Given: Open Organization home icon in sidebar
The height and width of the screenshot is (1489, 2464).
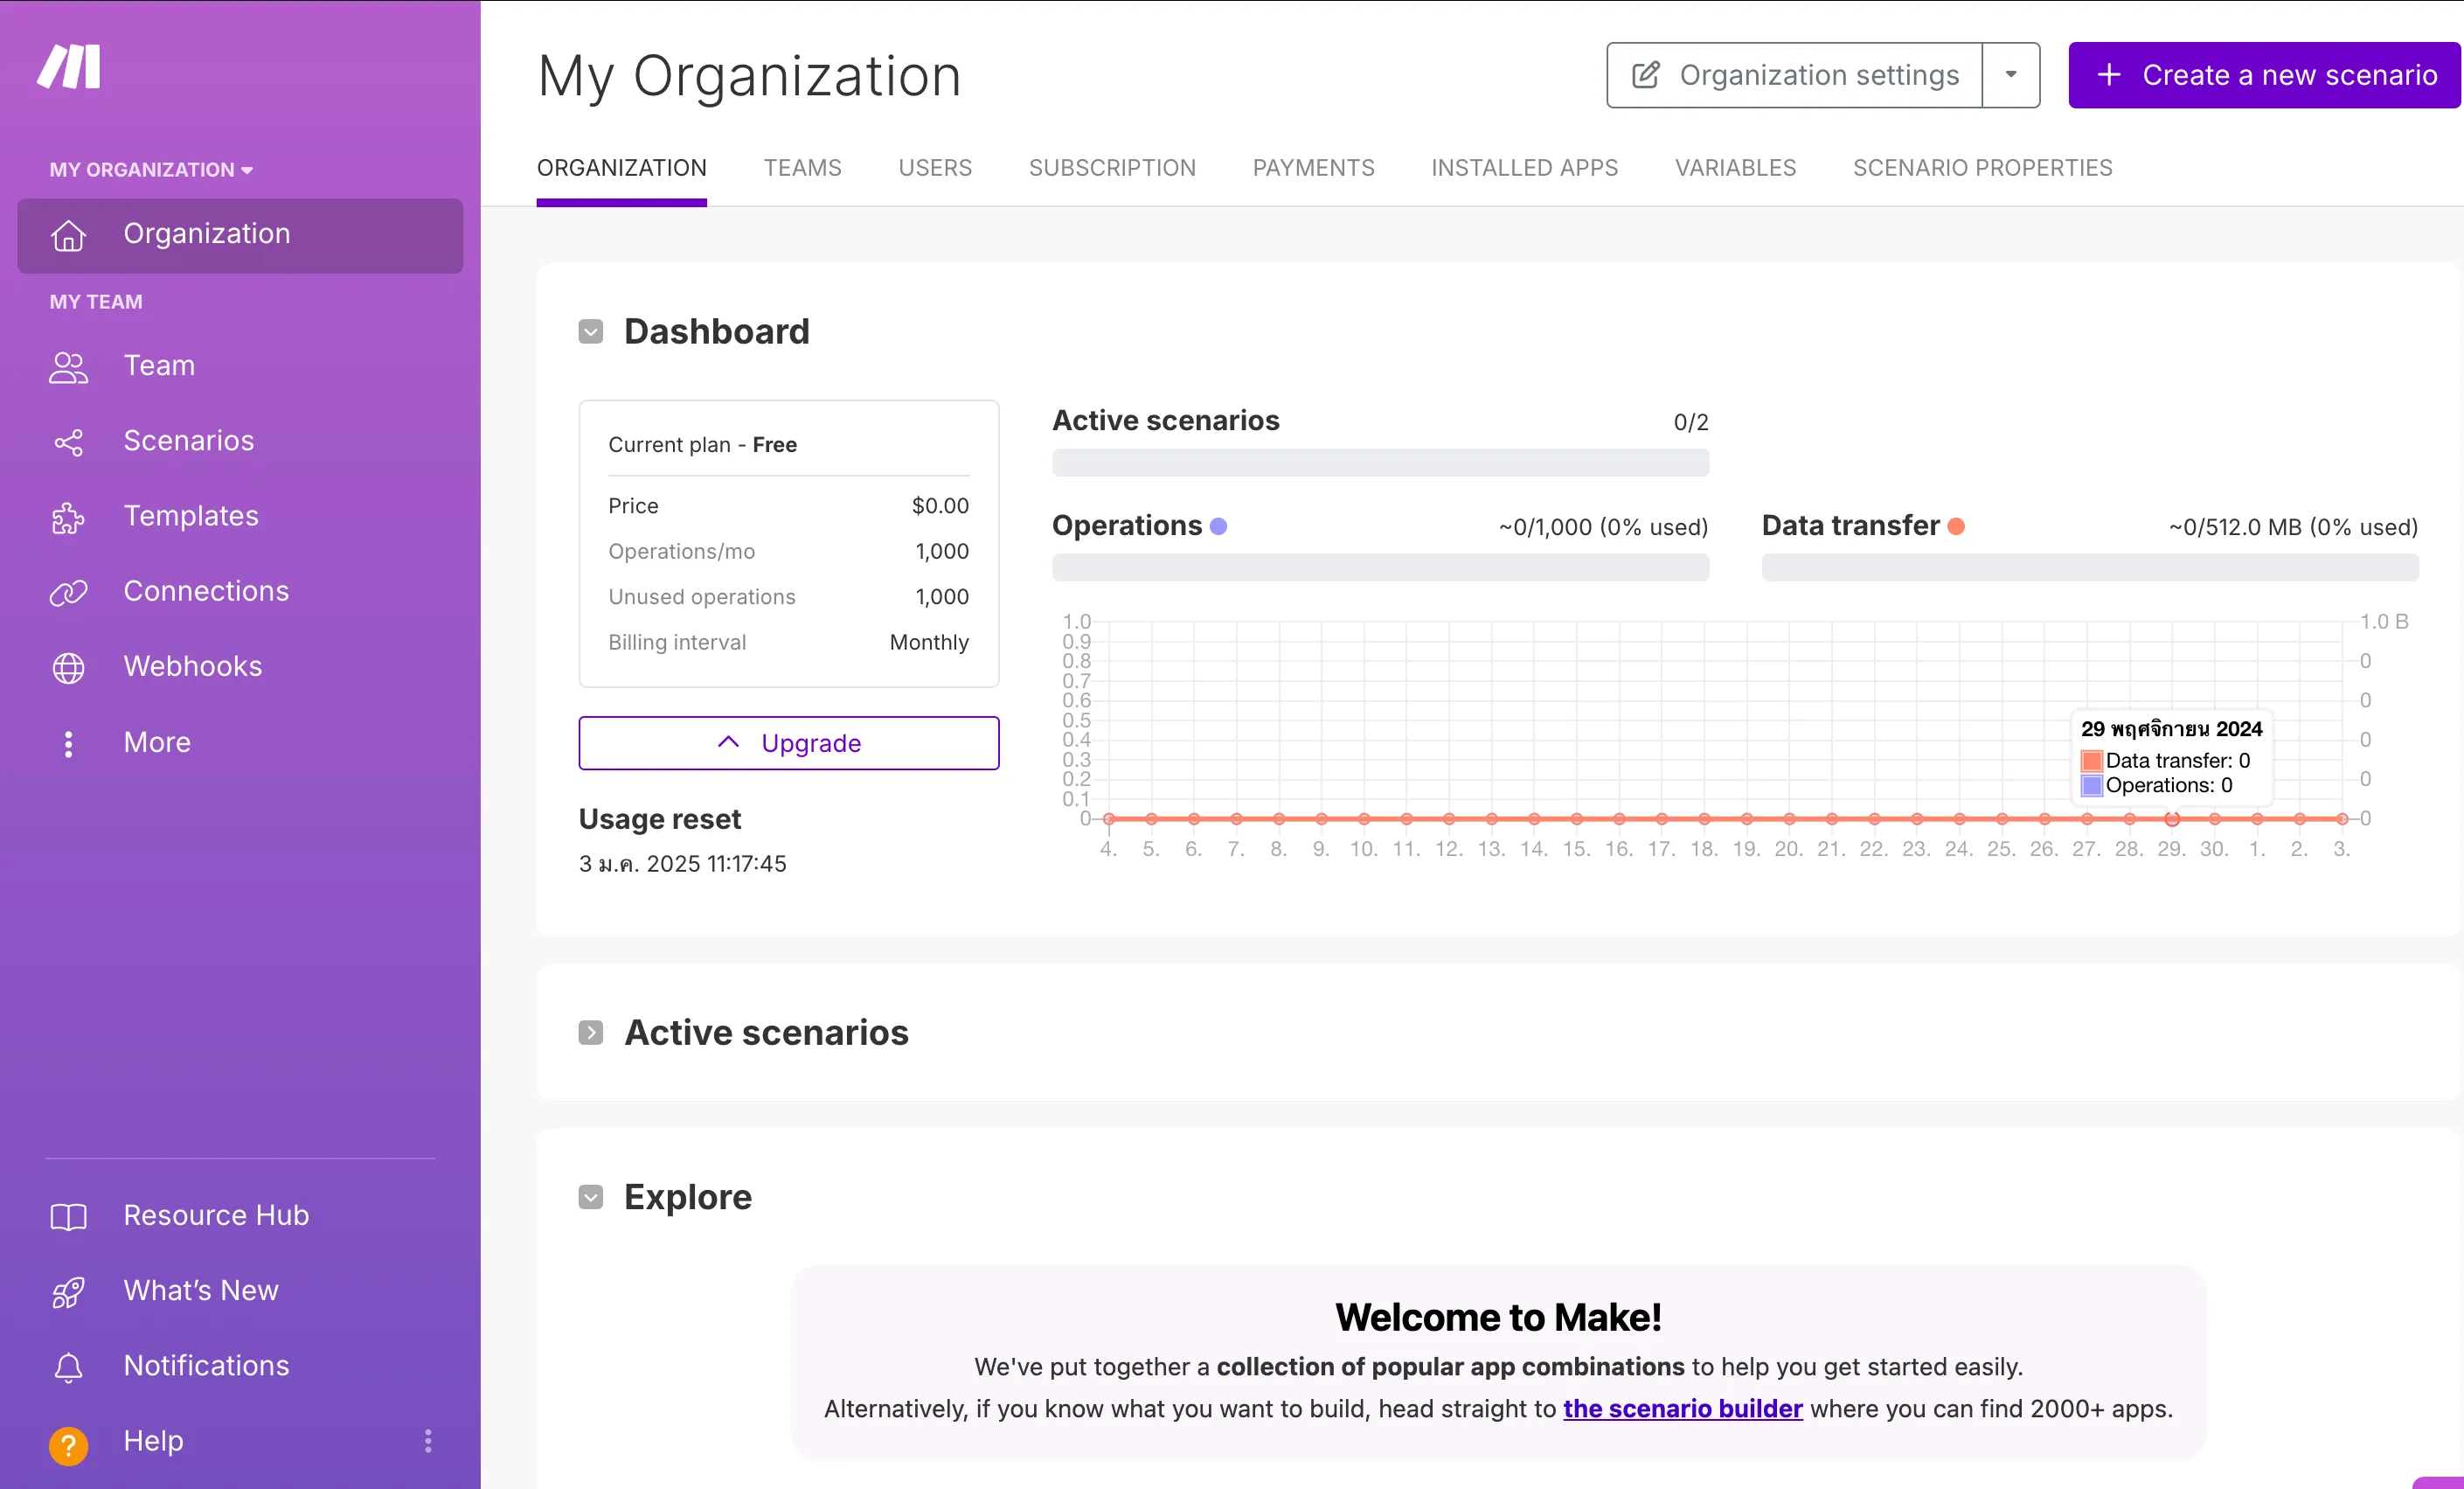Looking at the screenshot, I should pos(68,235).
